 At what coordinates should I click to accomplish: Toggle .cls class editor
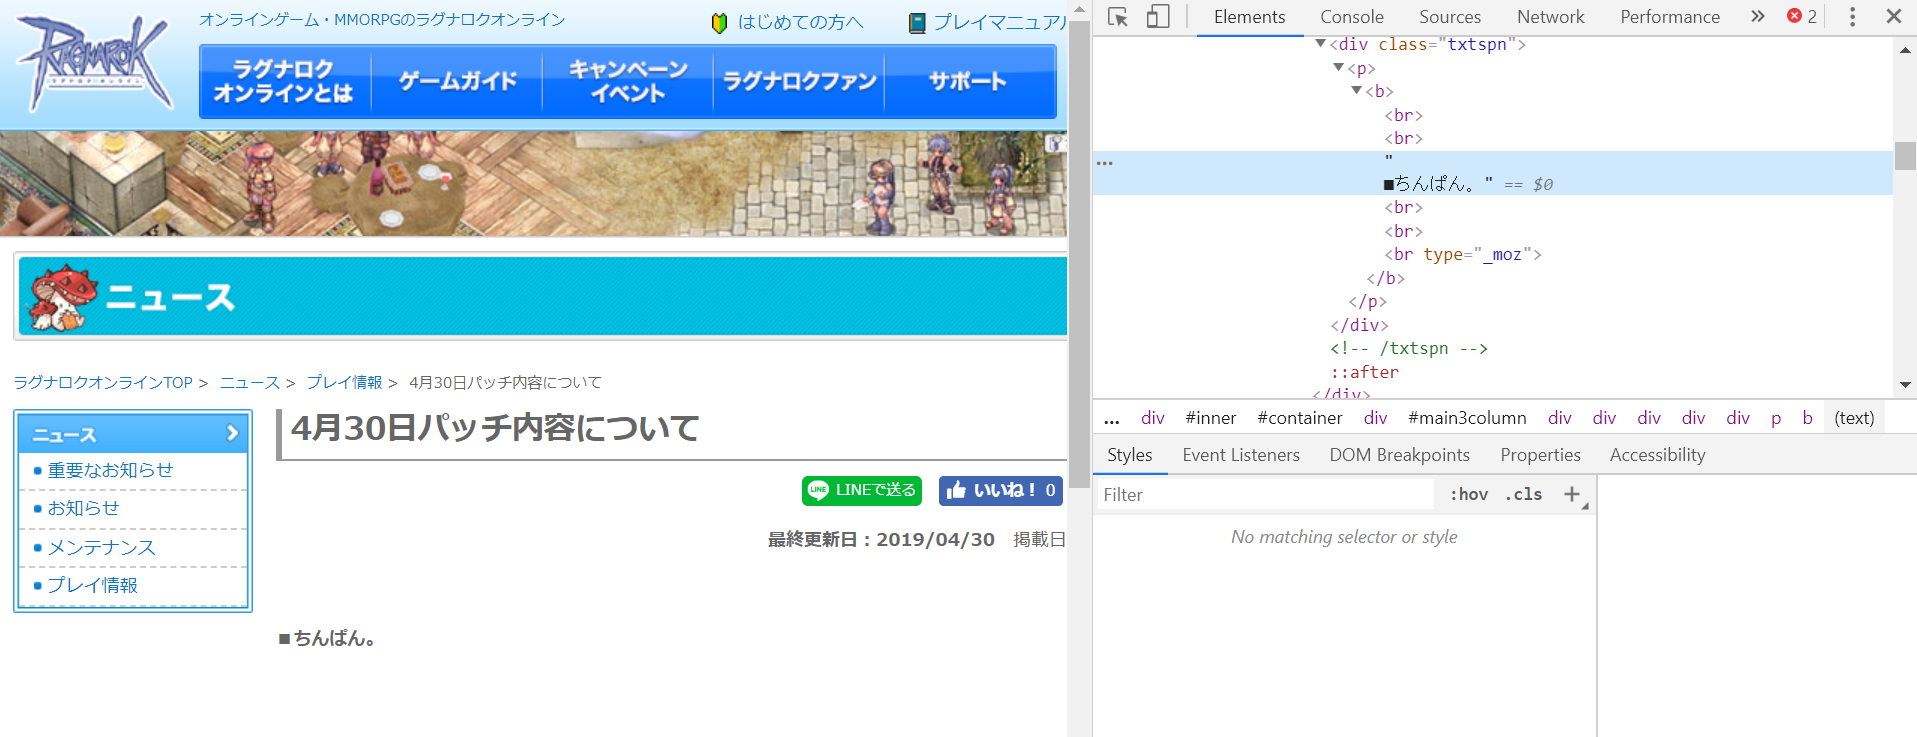click(1524, 494)
